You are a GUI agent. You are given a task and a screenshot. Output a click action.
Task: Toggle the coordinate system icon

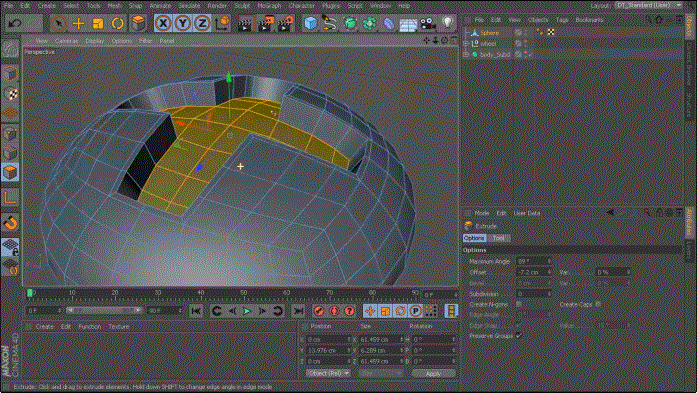[222, 23]
